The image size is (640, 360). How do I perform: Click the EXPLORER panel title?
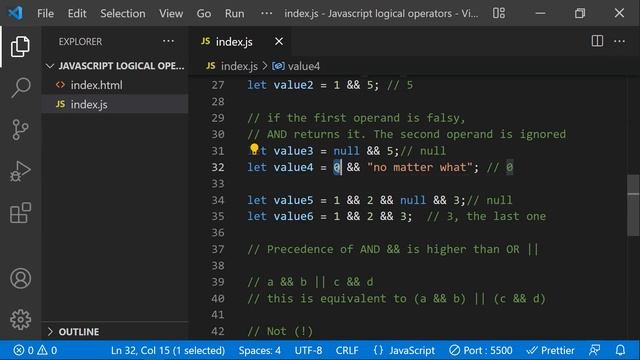click(x=80, y=42)
